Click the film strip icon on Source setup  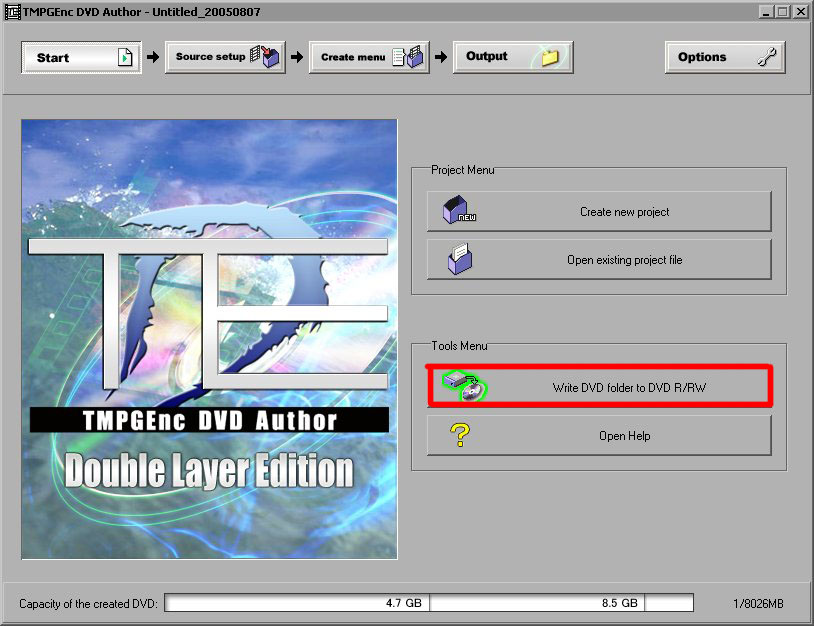[x=265, y=56]
